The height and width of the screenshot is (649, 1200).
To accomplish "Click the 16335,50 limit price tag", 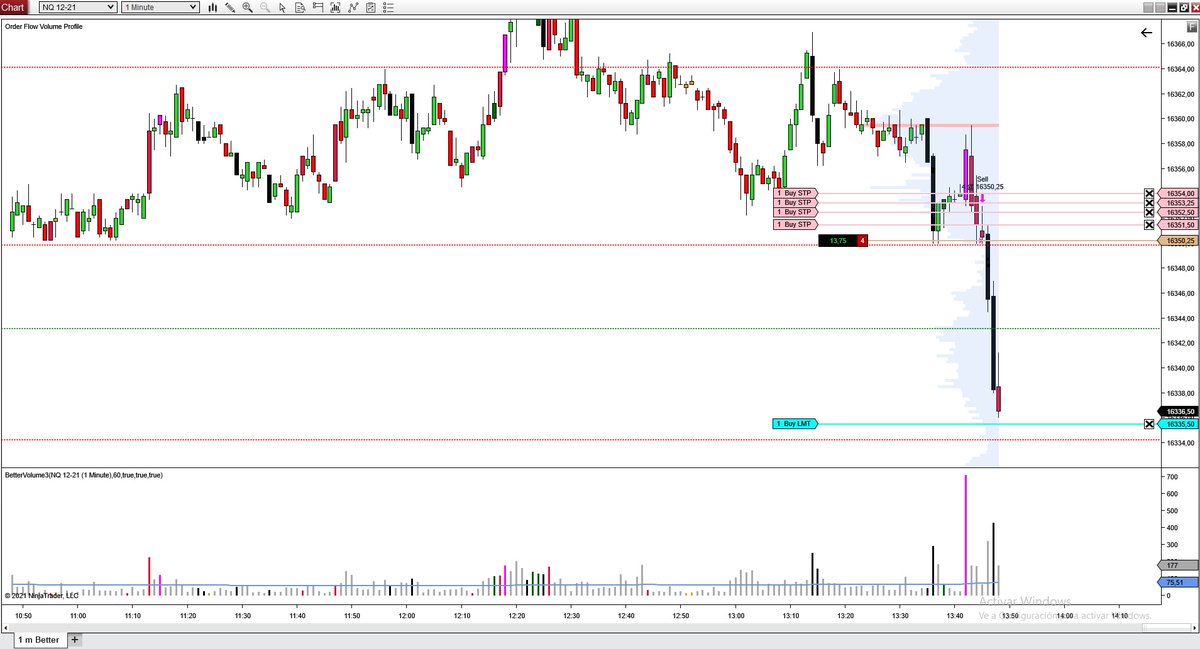I will point(1176,424).
